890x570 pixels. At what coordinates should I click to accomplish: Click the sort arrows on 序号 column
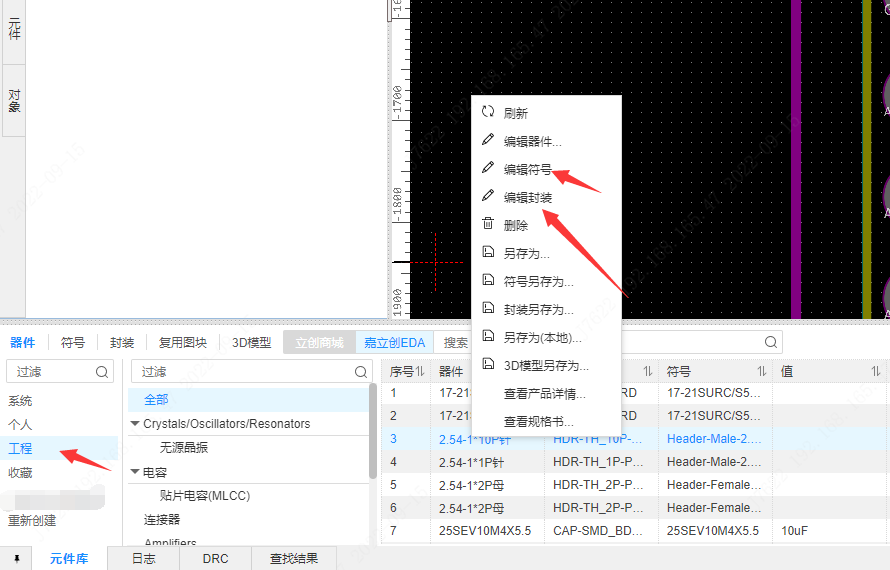coord(420,371)
